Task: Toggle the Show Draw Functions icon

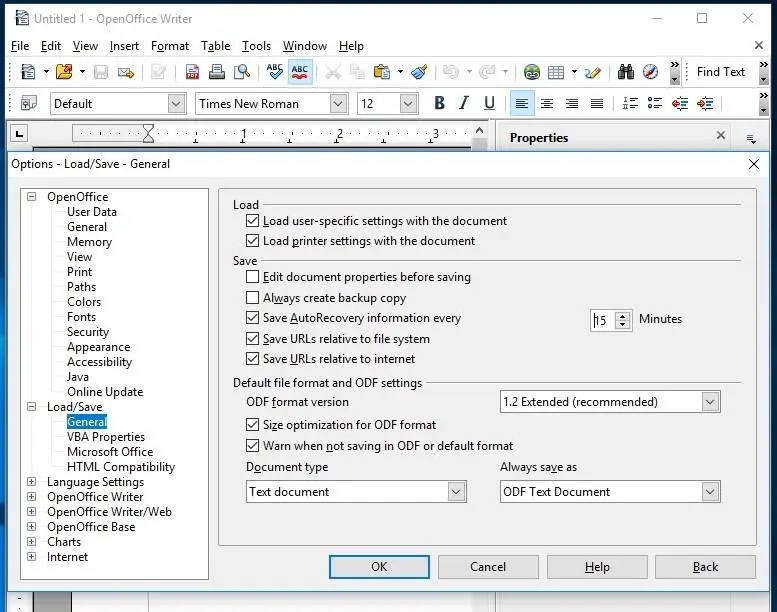Action: click(593, 72)
